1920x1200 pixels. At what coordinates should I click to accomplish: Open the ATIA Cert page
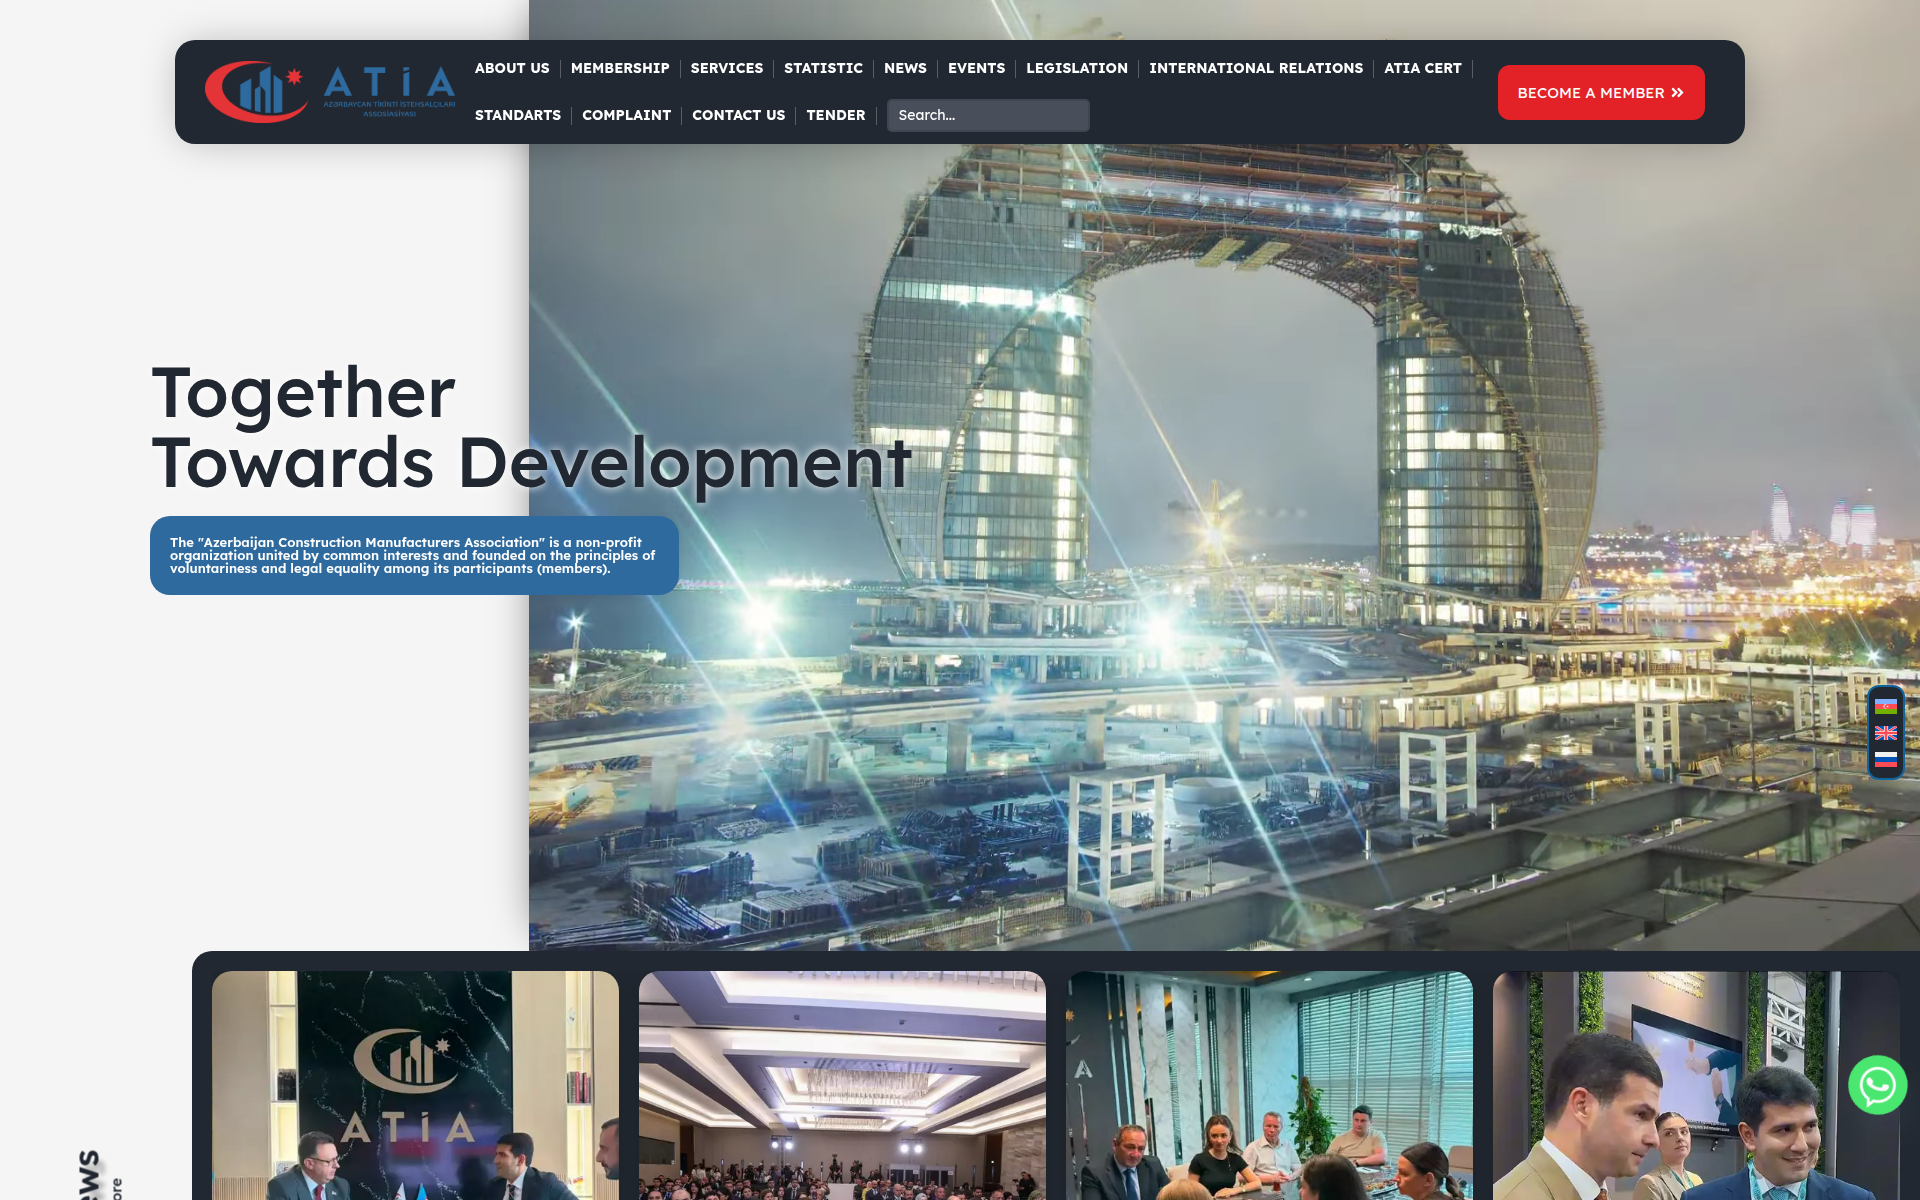point(1423,68)
